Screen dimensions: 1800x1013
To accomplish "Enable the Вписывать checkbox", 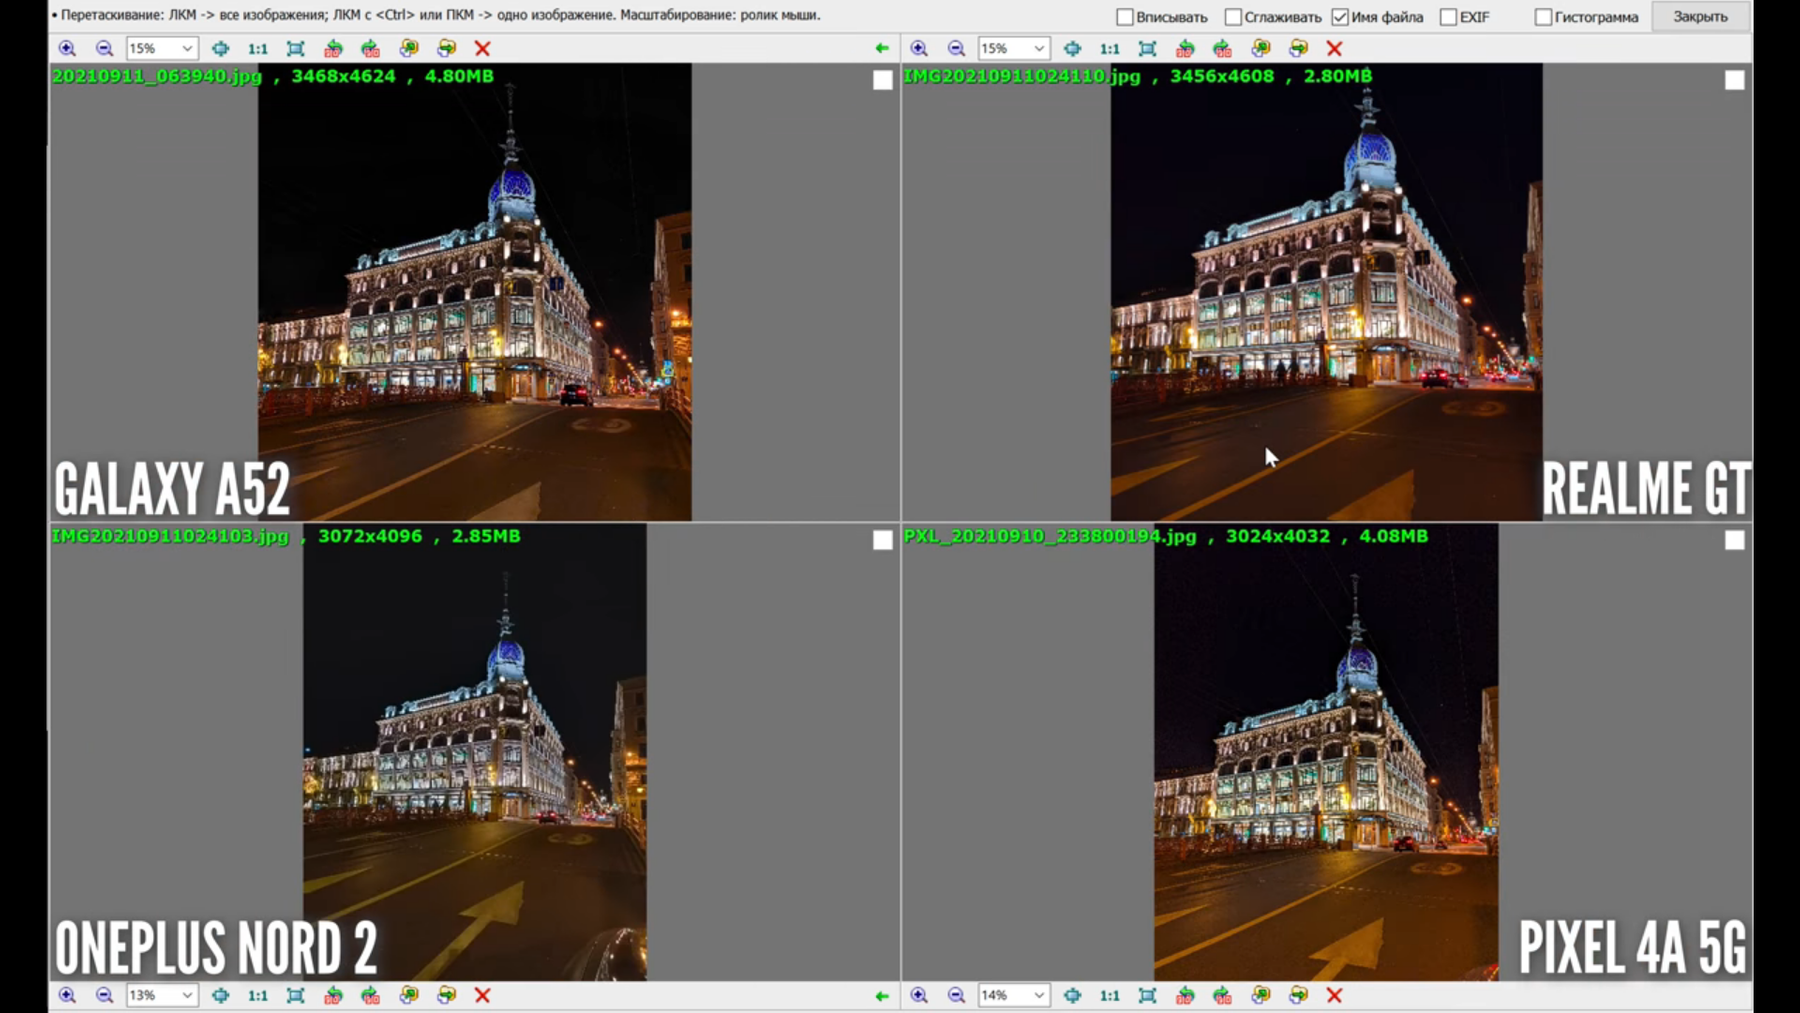I will tap(1125, 17).
